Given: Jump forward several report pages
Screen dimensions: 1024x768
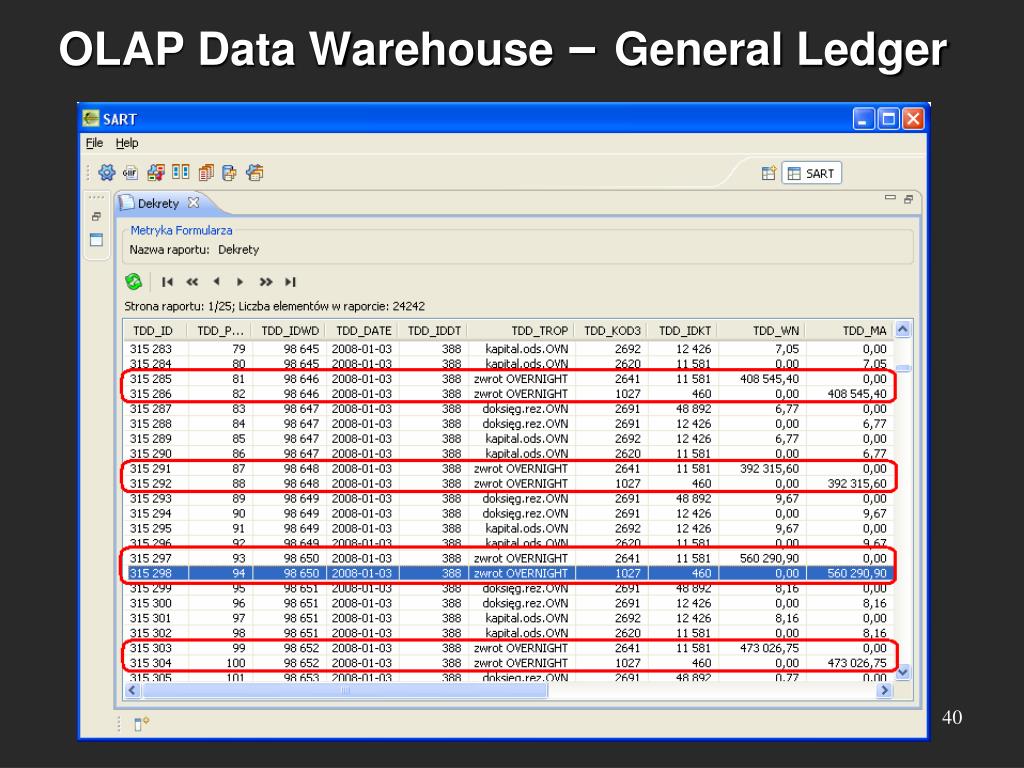Looking at the screenshot, I should [265, 281].
